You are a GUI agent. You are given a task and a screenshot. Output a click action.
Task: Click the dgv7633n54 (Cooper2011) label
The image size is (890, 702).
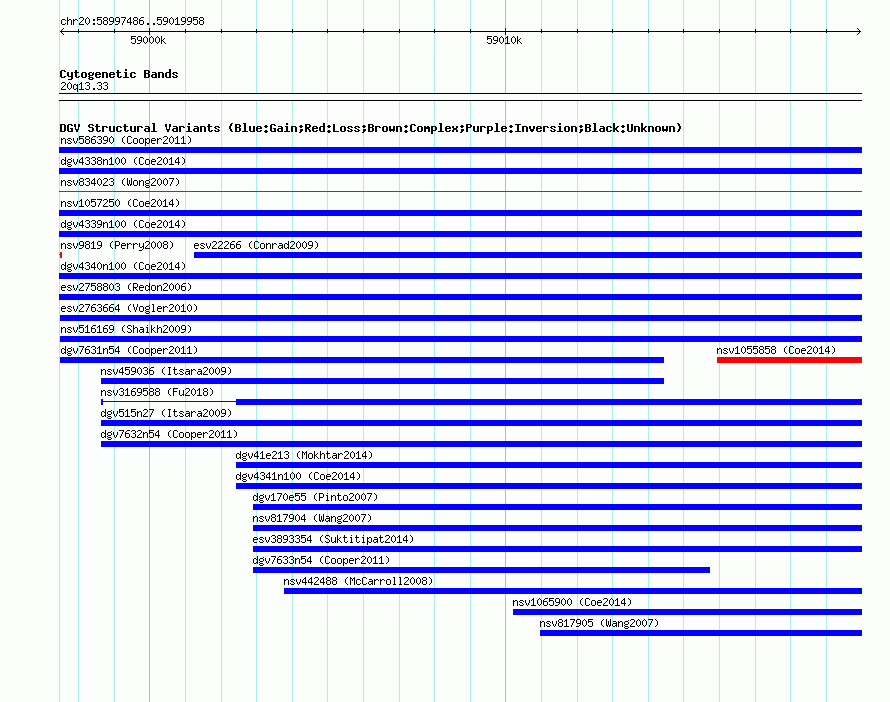(x=321, y=560)
